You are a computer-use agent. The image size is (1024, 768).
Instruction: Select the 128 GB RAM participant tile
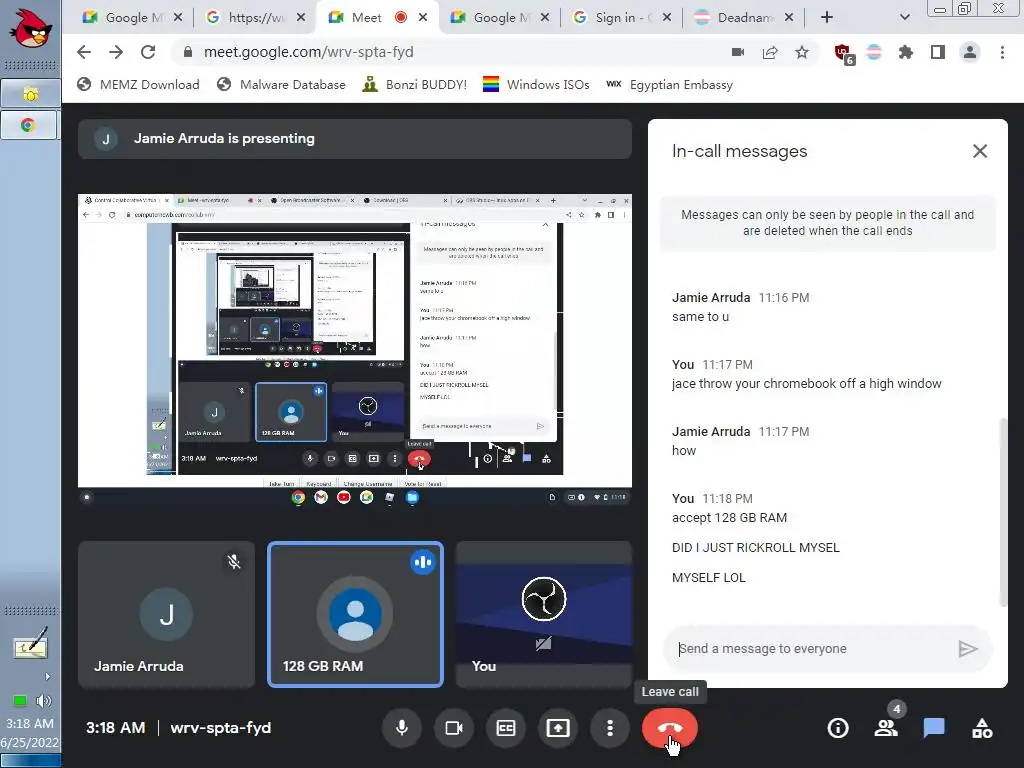tap(355, 615)
